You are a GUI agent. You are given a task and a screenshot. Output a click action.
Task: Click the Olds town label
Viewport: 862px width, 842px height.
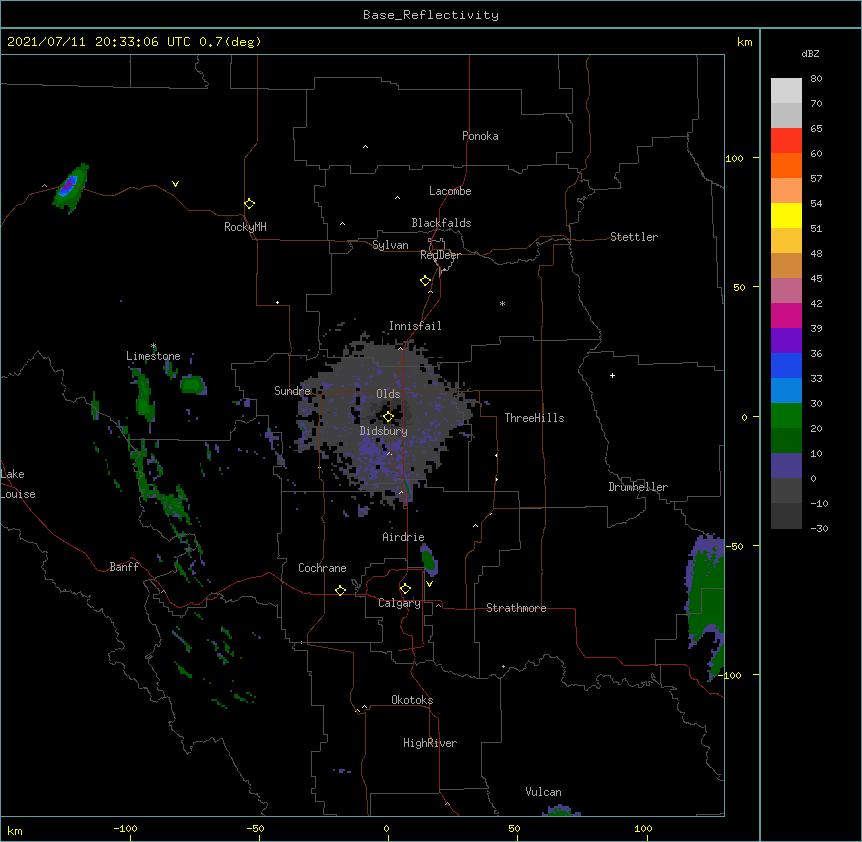pyautogui.click(x=388, y=394)
